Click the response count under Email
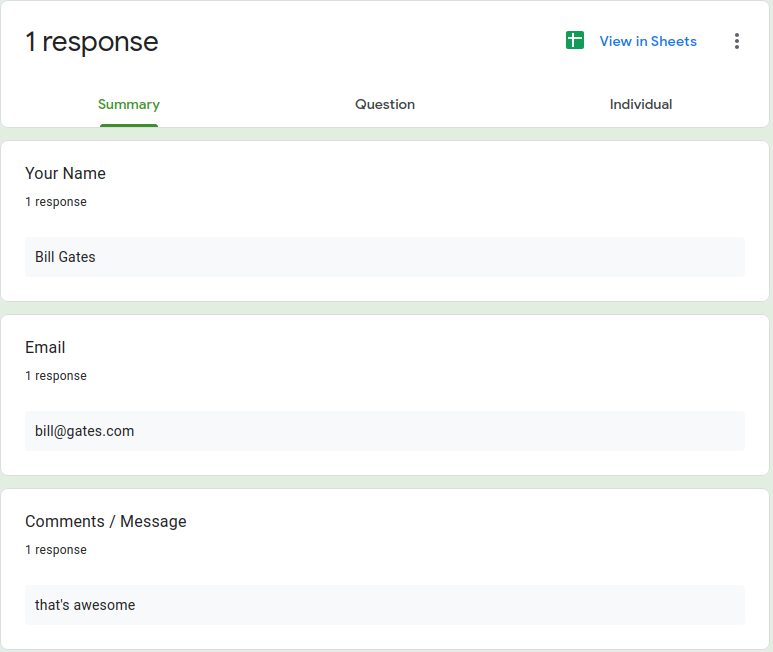Screen dimensions: 773x652 point(56,376)
